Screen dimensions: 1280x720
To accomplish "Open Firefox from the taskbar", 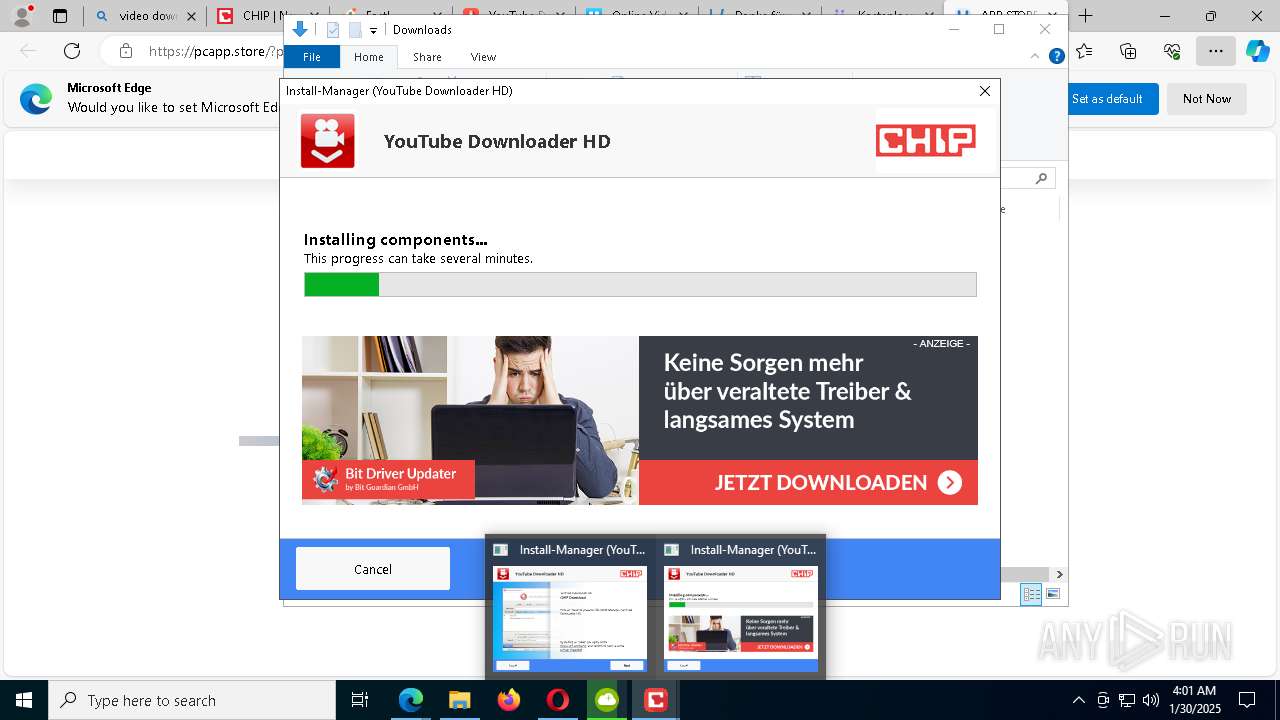I will 508,700.
